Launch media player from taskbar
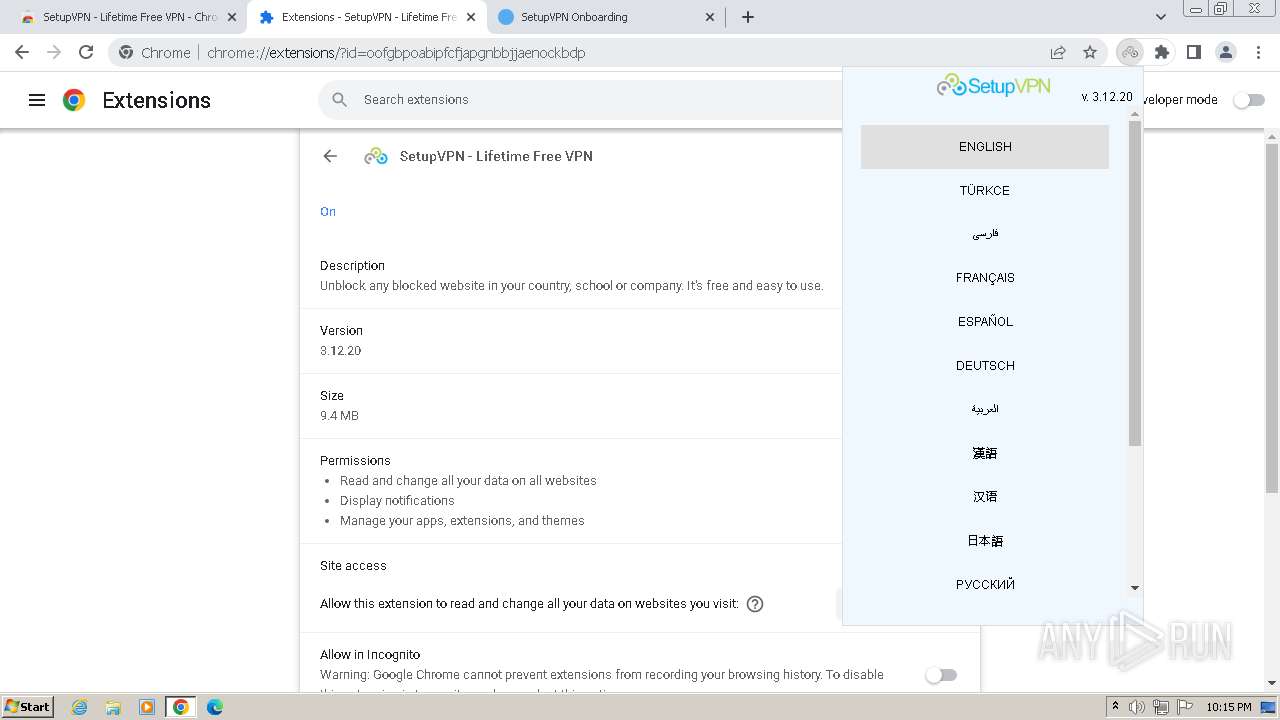Image resolution: width=1280 pixels, height=720 pixels. [147, 707]
